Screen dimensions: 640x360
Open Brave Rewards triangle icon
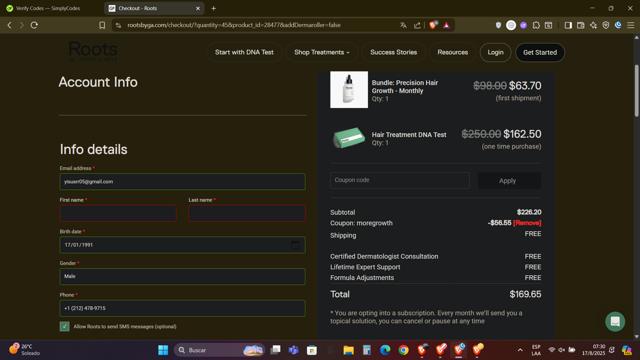click(447, 25)
